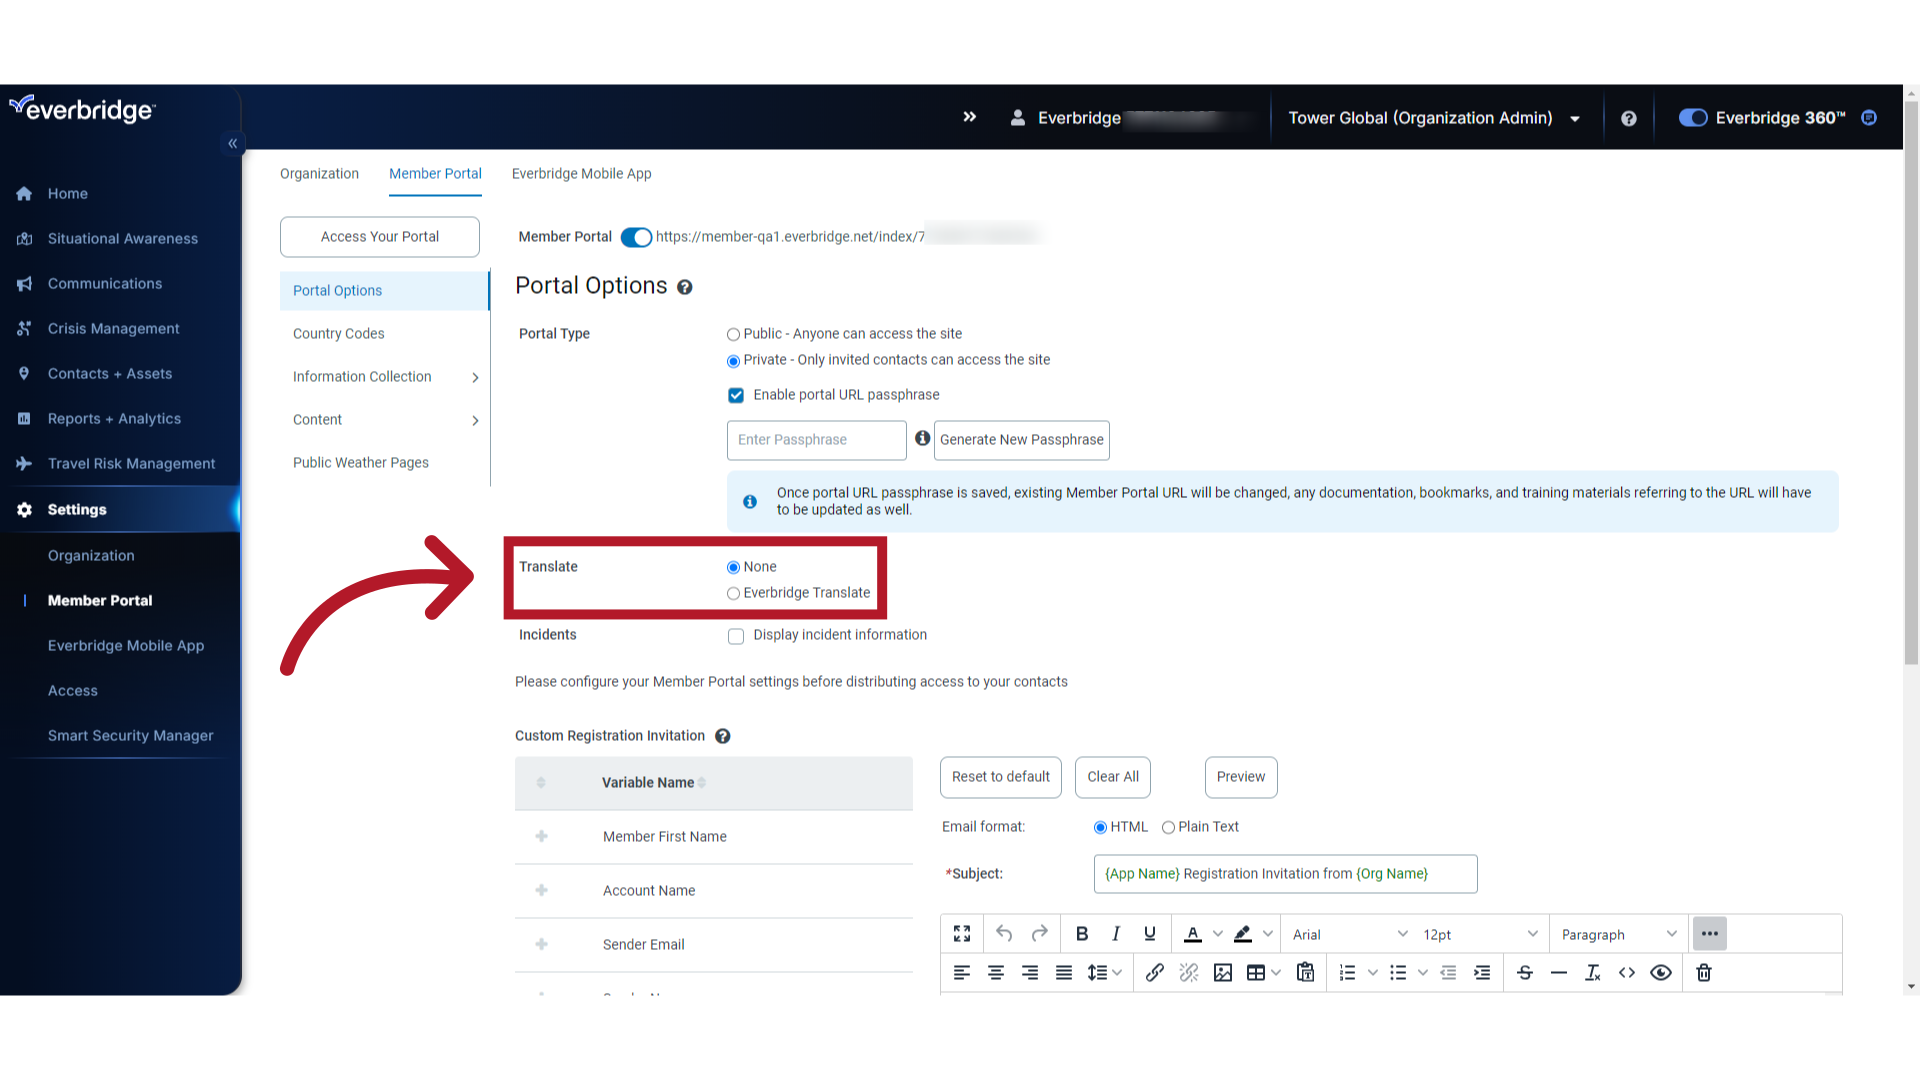Viewport: 1920px width, 1080px height.
Task: Click the bold formatting icon
Action: 1081,934
